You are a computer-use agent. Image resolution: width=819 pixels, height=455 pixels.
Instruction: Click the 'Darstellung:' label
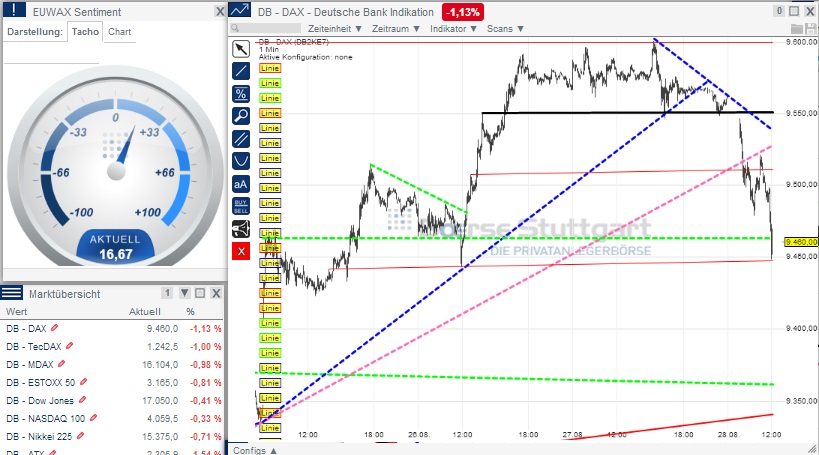34,32
